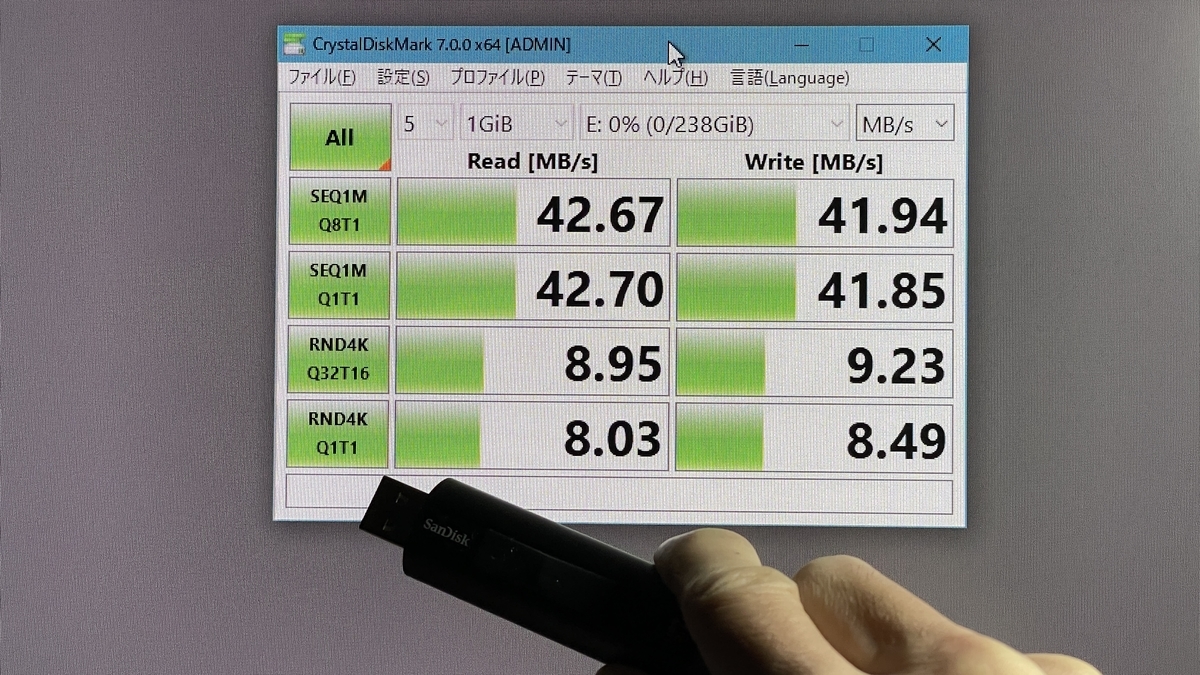The width and height of the screenshot is (1200, 675).
Task: Run the RND4K Q1T1 test
Action: [x=337, y=433]
